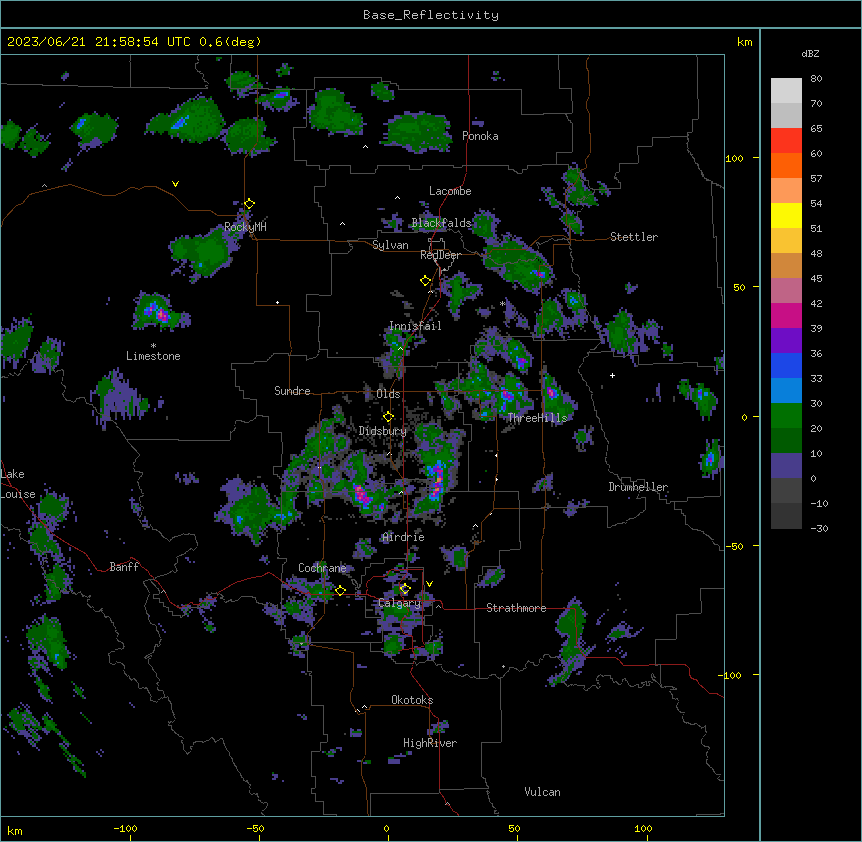Screen dimensions: 862x842
Task: Select the Didsbury label
Action: pos(383,431)
